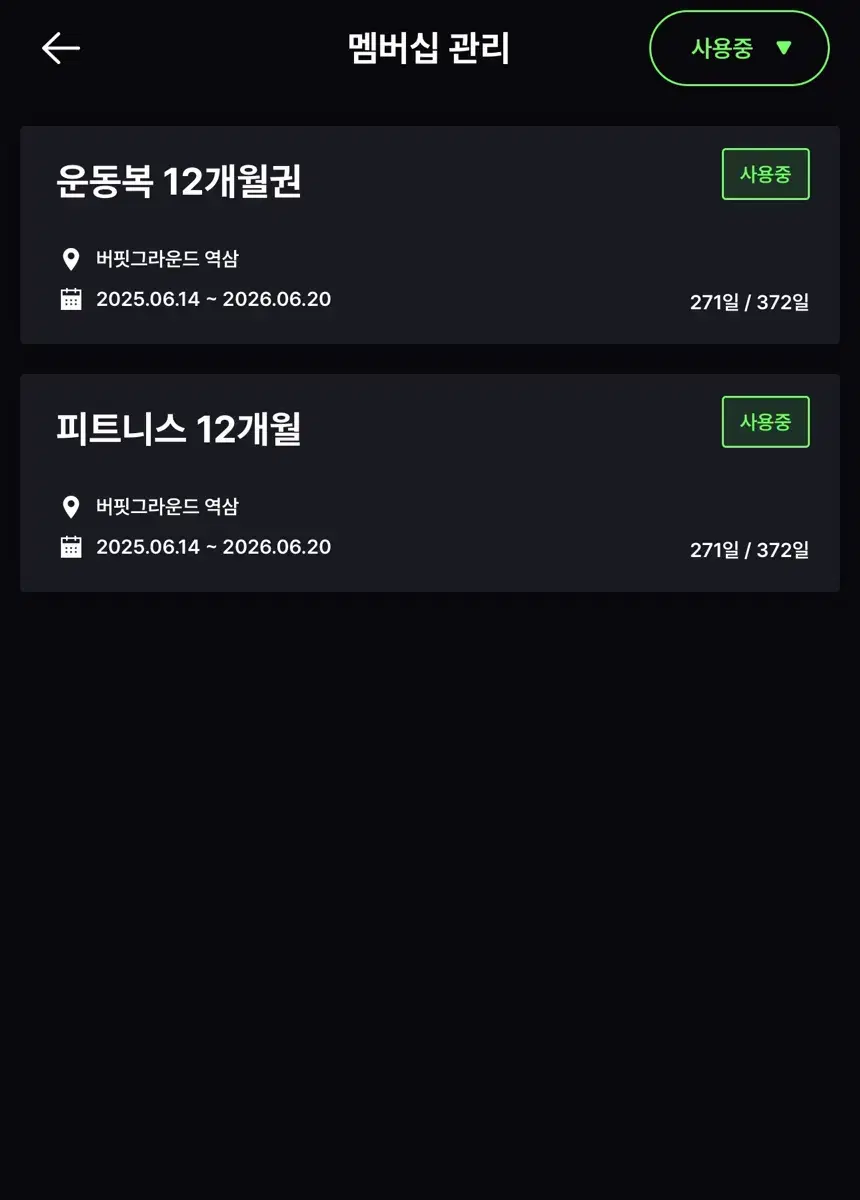
Task: Click the green triangle in the filter
Action: (783, 48)
